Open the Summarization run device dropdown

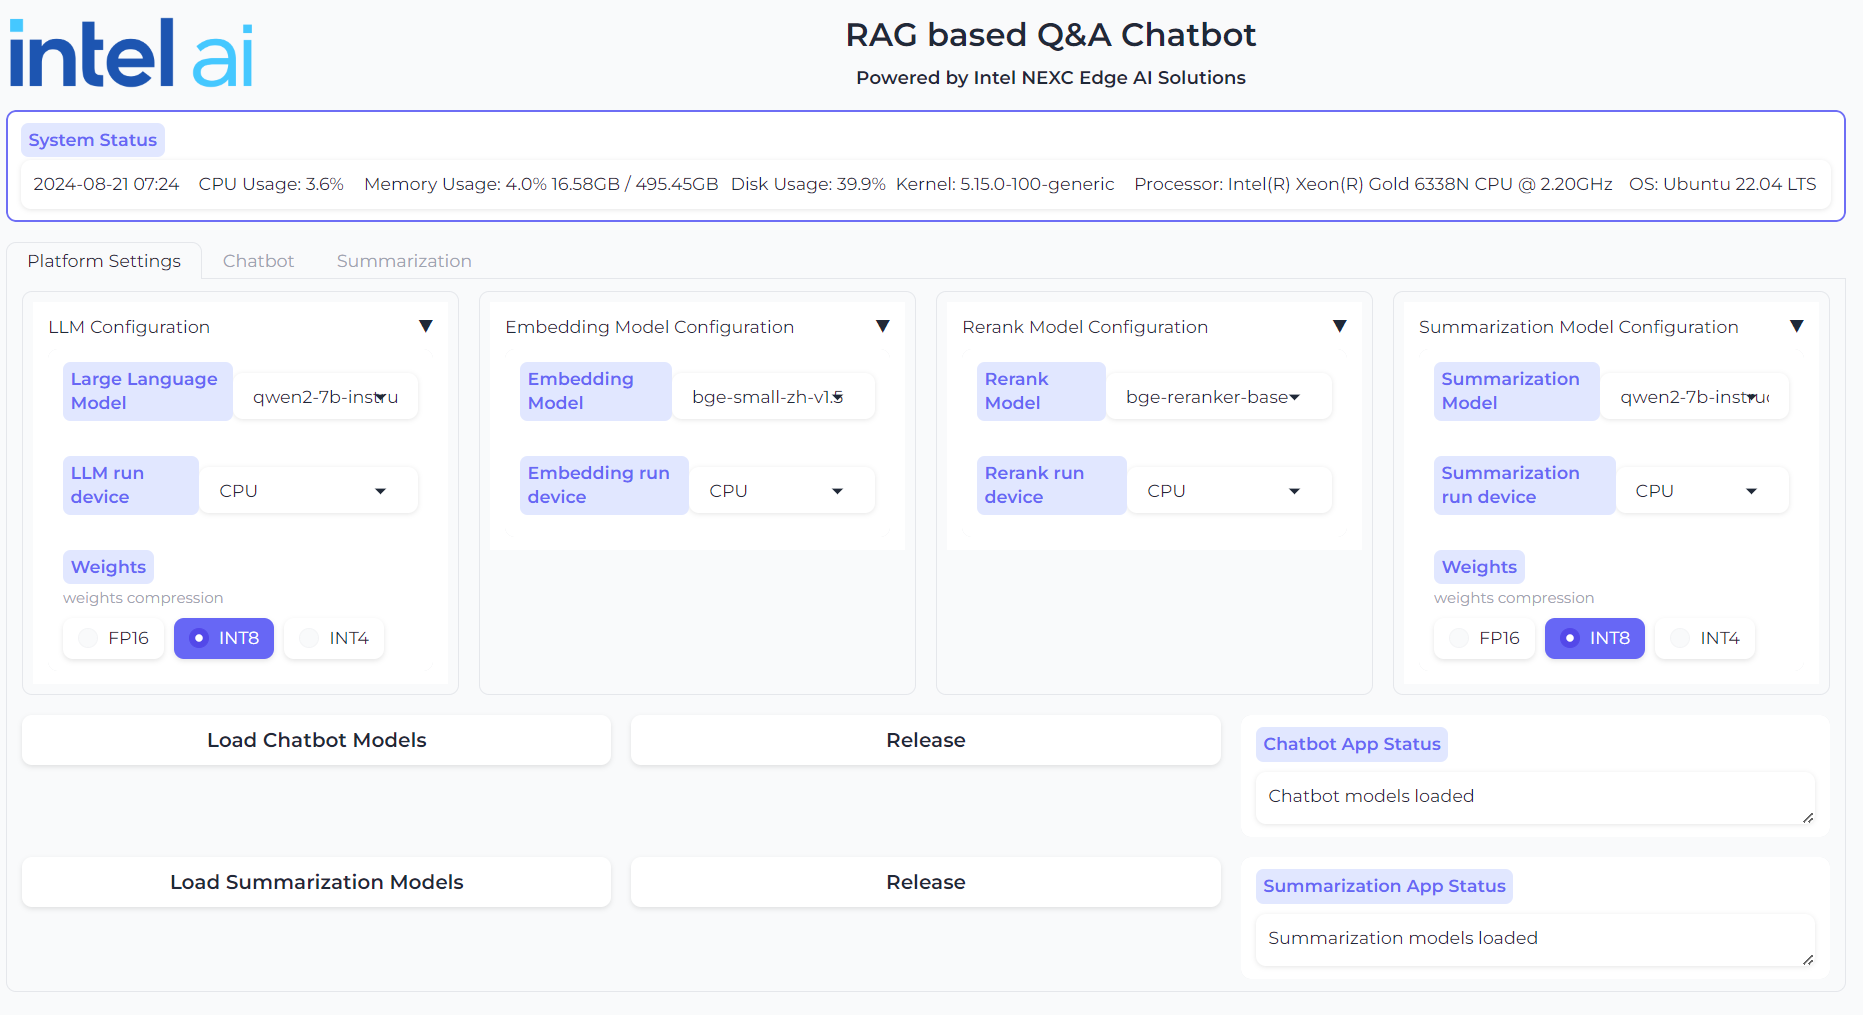coord(1701,491)
